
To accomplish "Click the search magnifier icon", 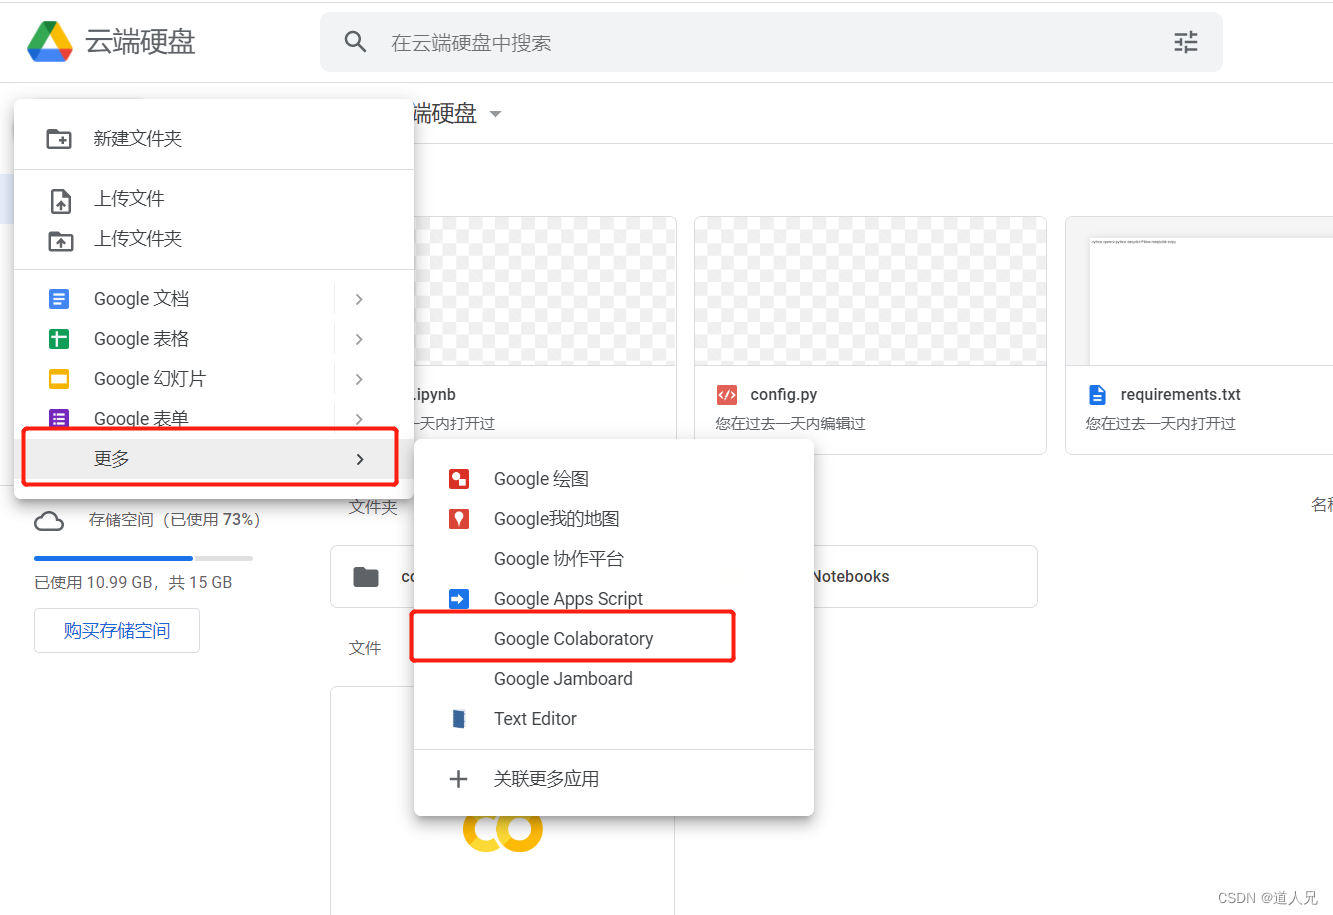I will [355, 42].
